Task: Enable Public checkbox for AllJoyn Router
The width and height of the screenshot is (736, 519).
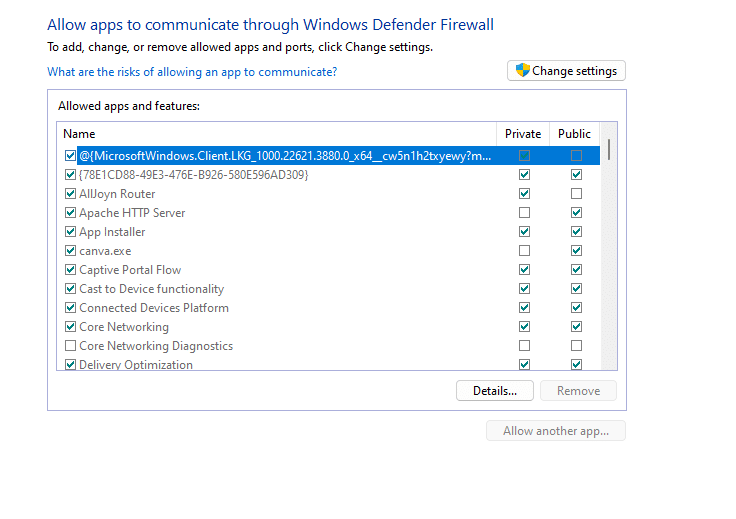Action: [x=576, y=194]
